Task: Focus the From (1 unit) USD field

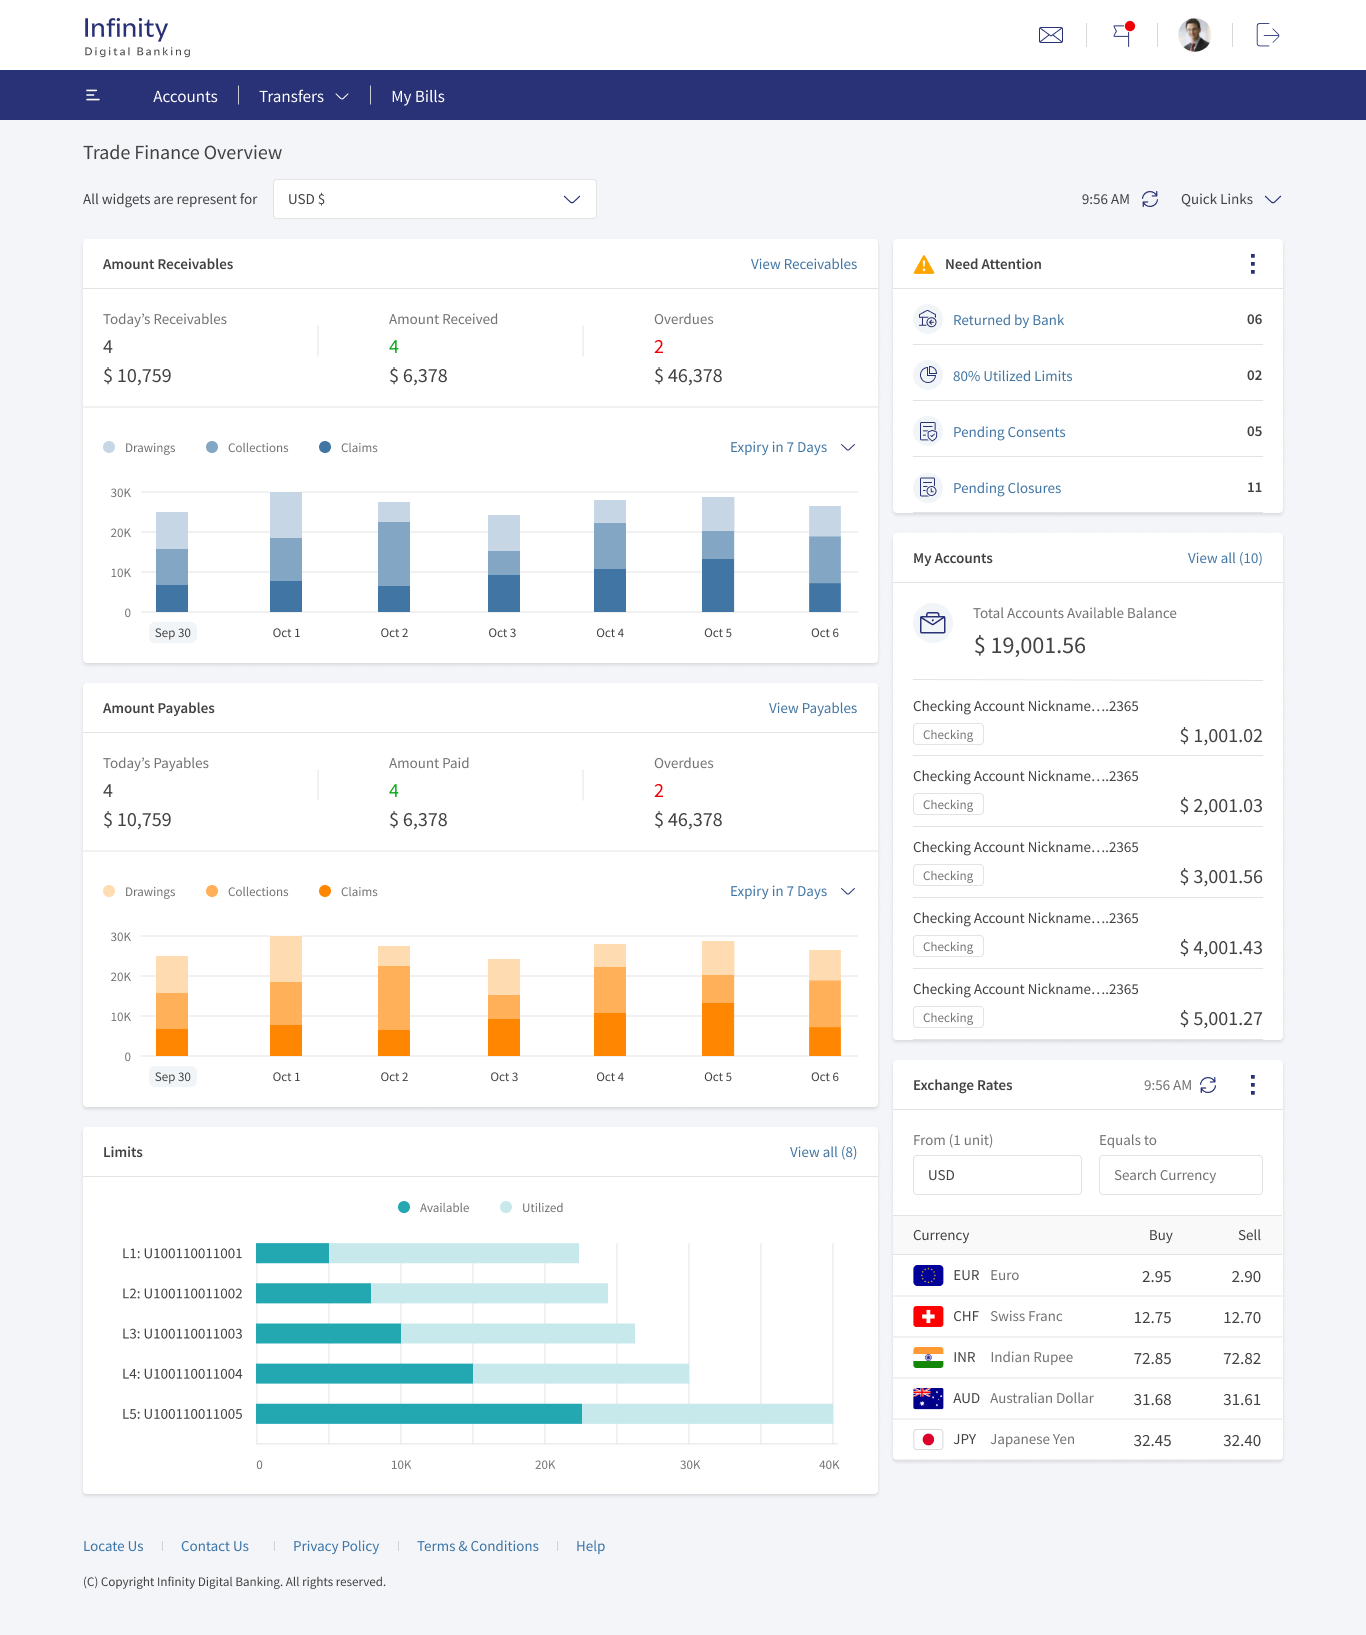Action: (x=997, y=1175)
